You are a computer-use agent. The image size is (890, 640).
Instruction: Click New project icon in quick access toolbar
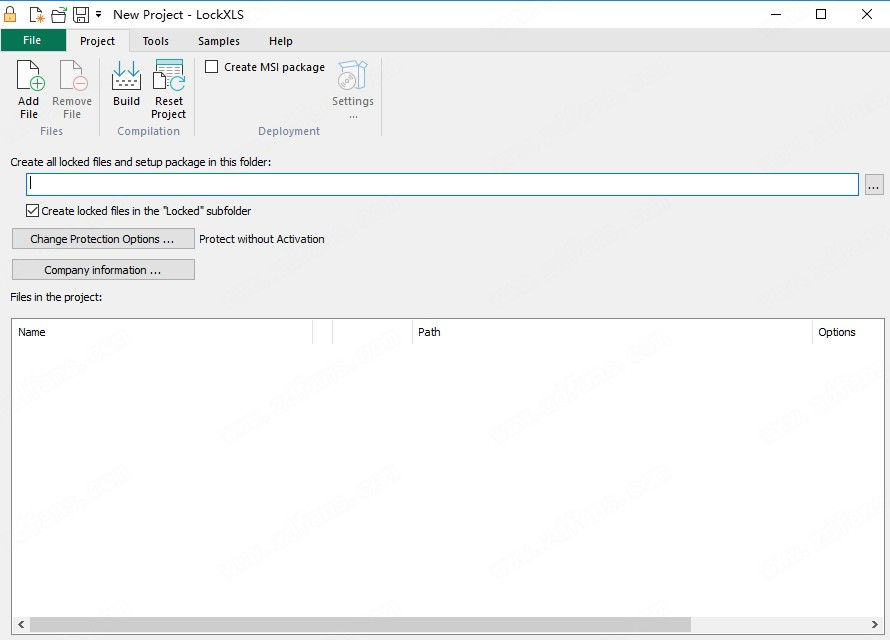[36, 15]
